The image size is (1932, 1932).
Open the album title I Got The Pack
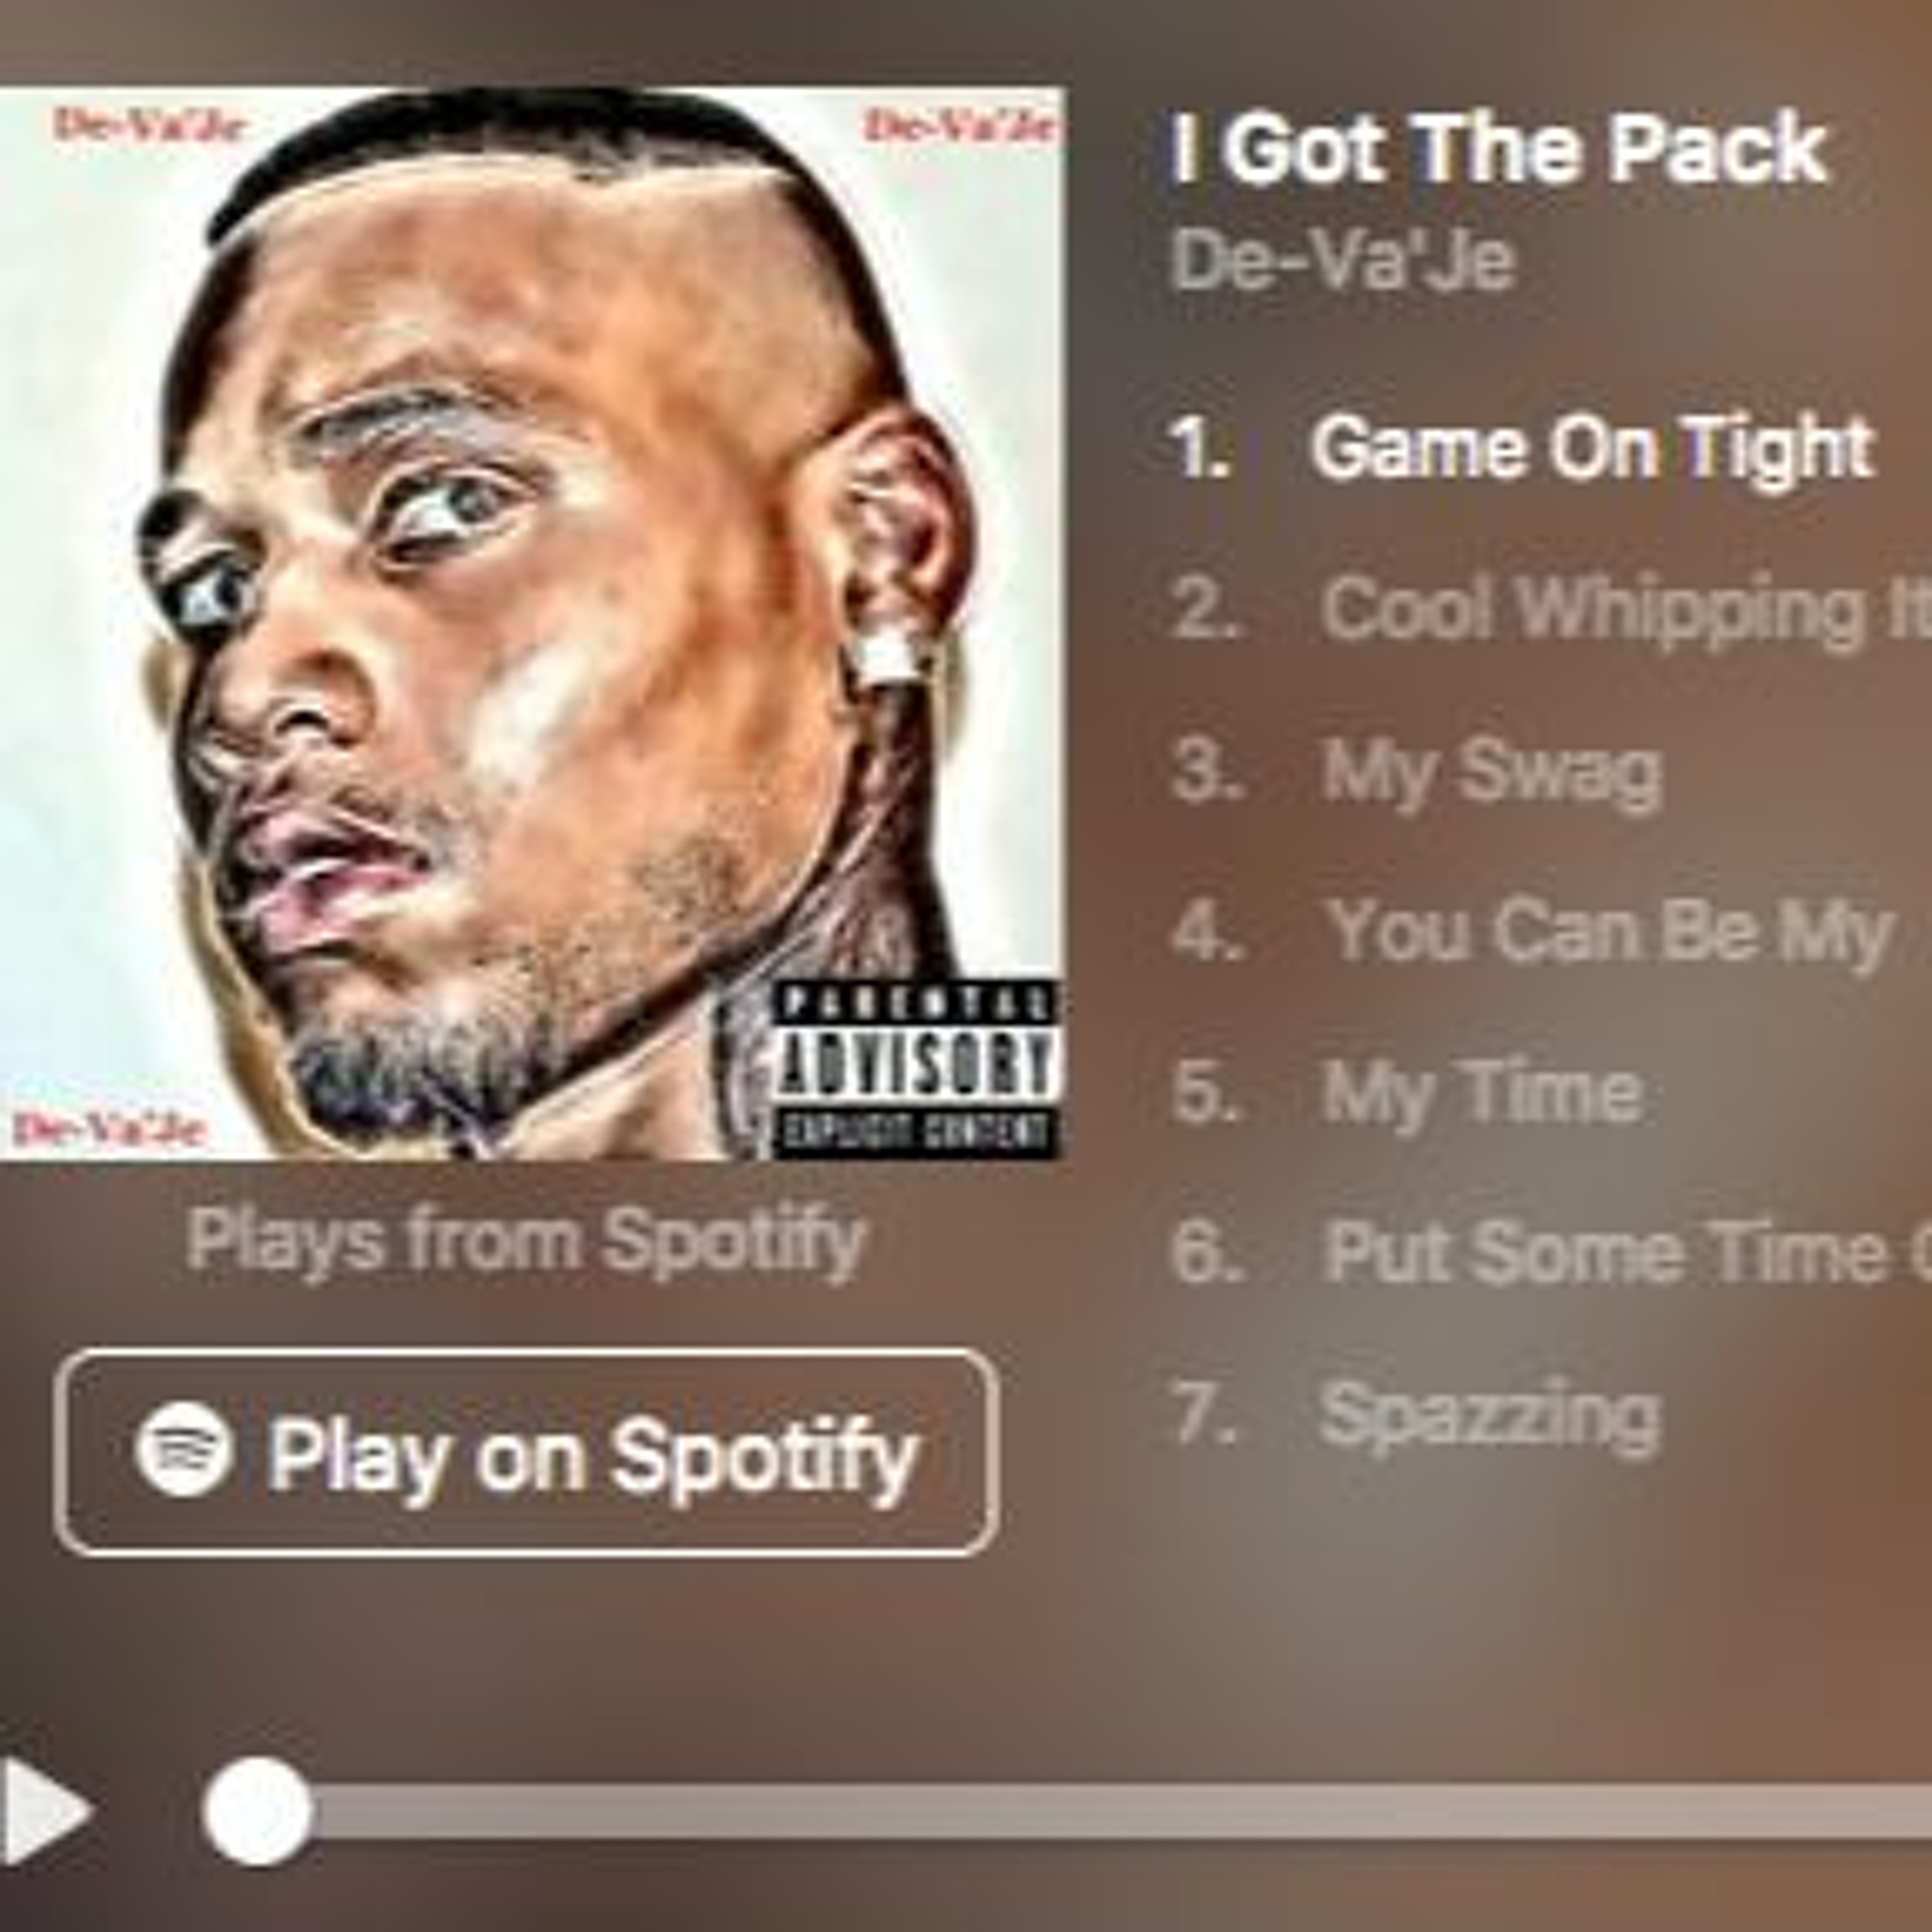(1499, 150)
